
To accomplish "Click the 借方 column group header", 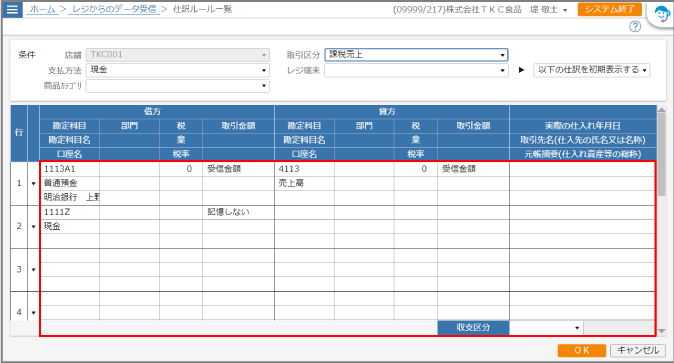I will [157, 112].
